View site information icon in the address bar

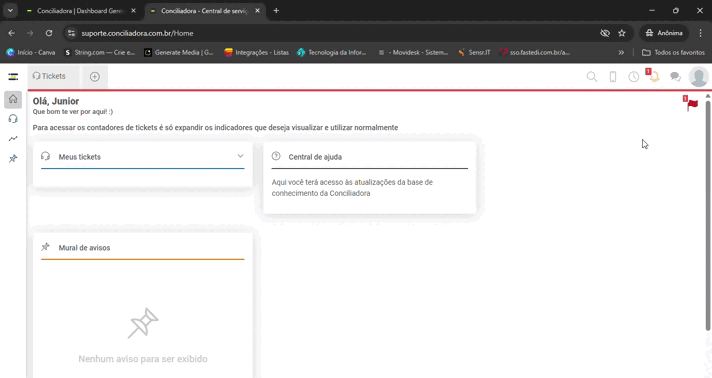71,33
